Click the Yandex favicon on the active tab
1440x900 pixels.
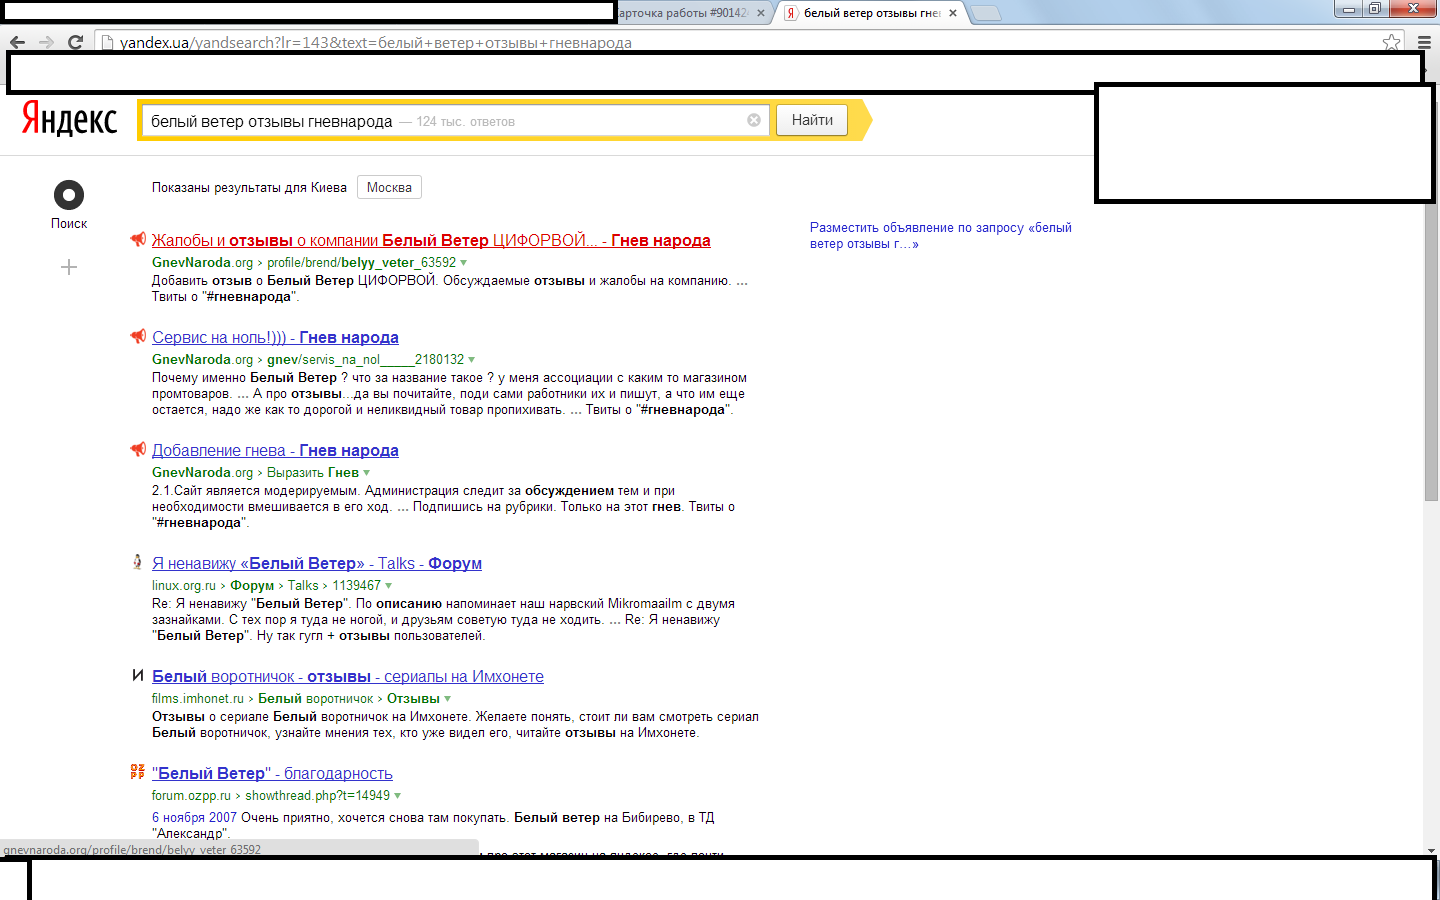click(791, 13)
